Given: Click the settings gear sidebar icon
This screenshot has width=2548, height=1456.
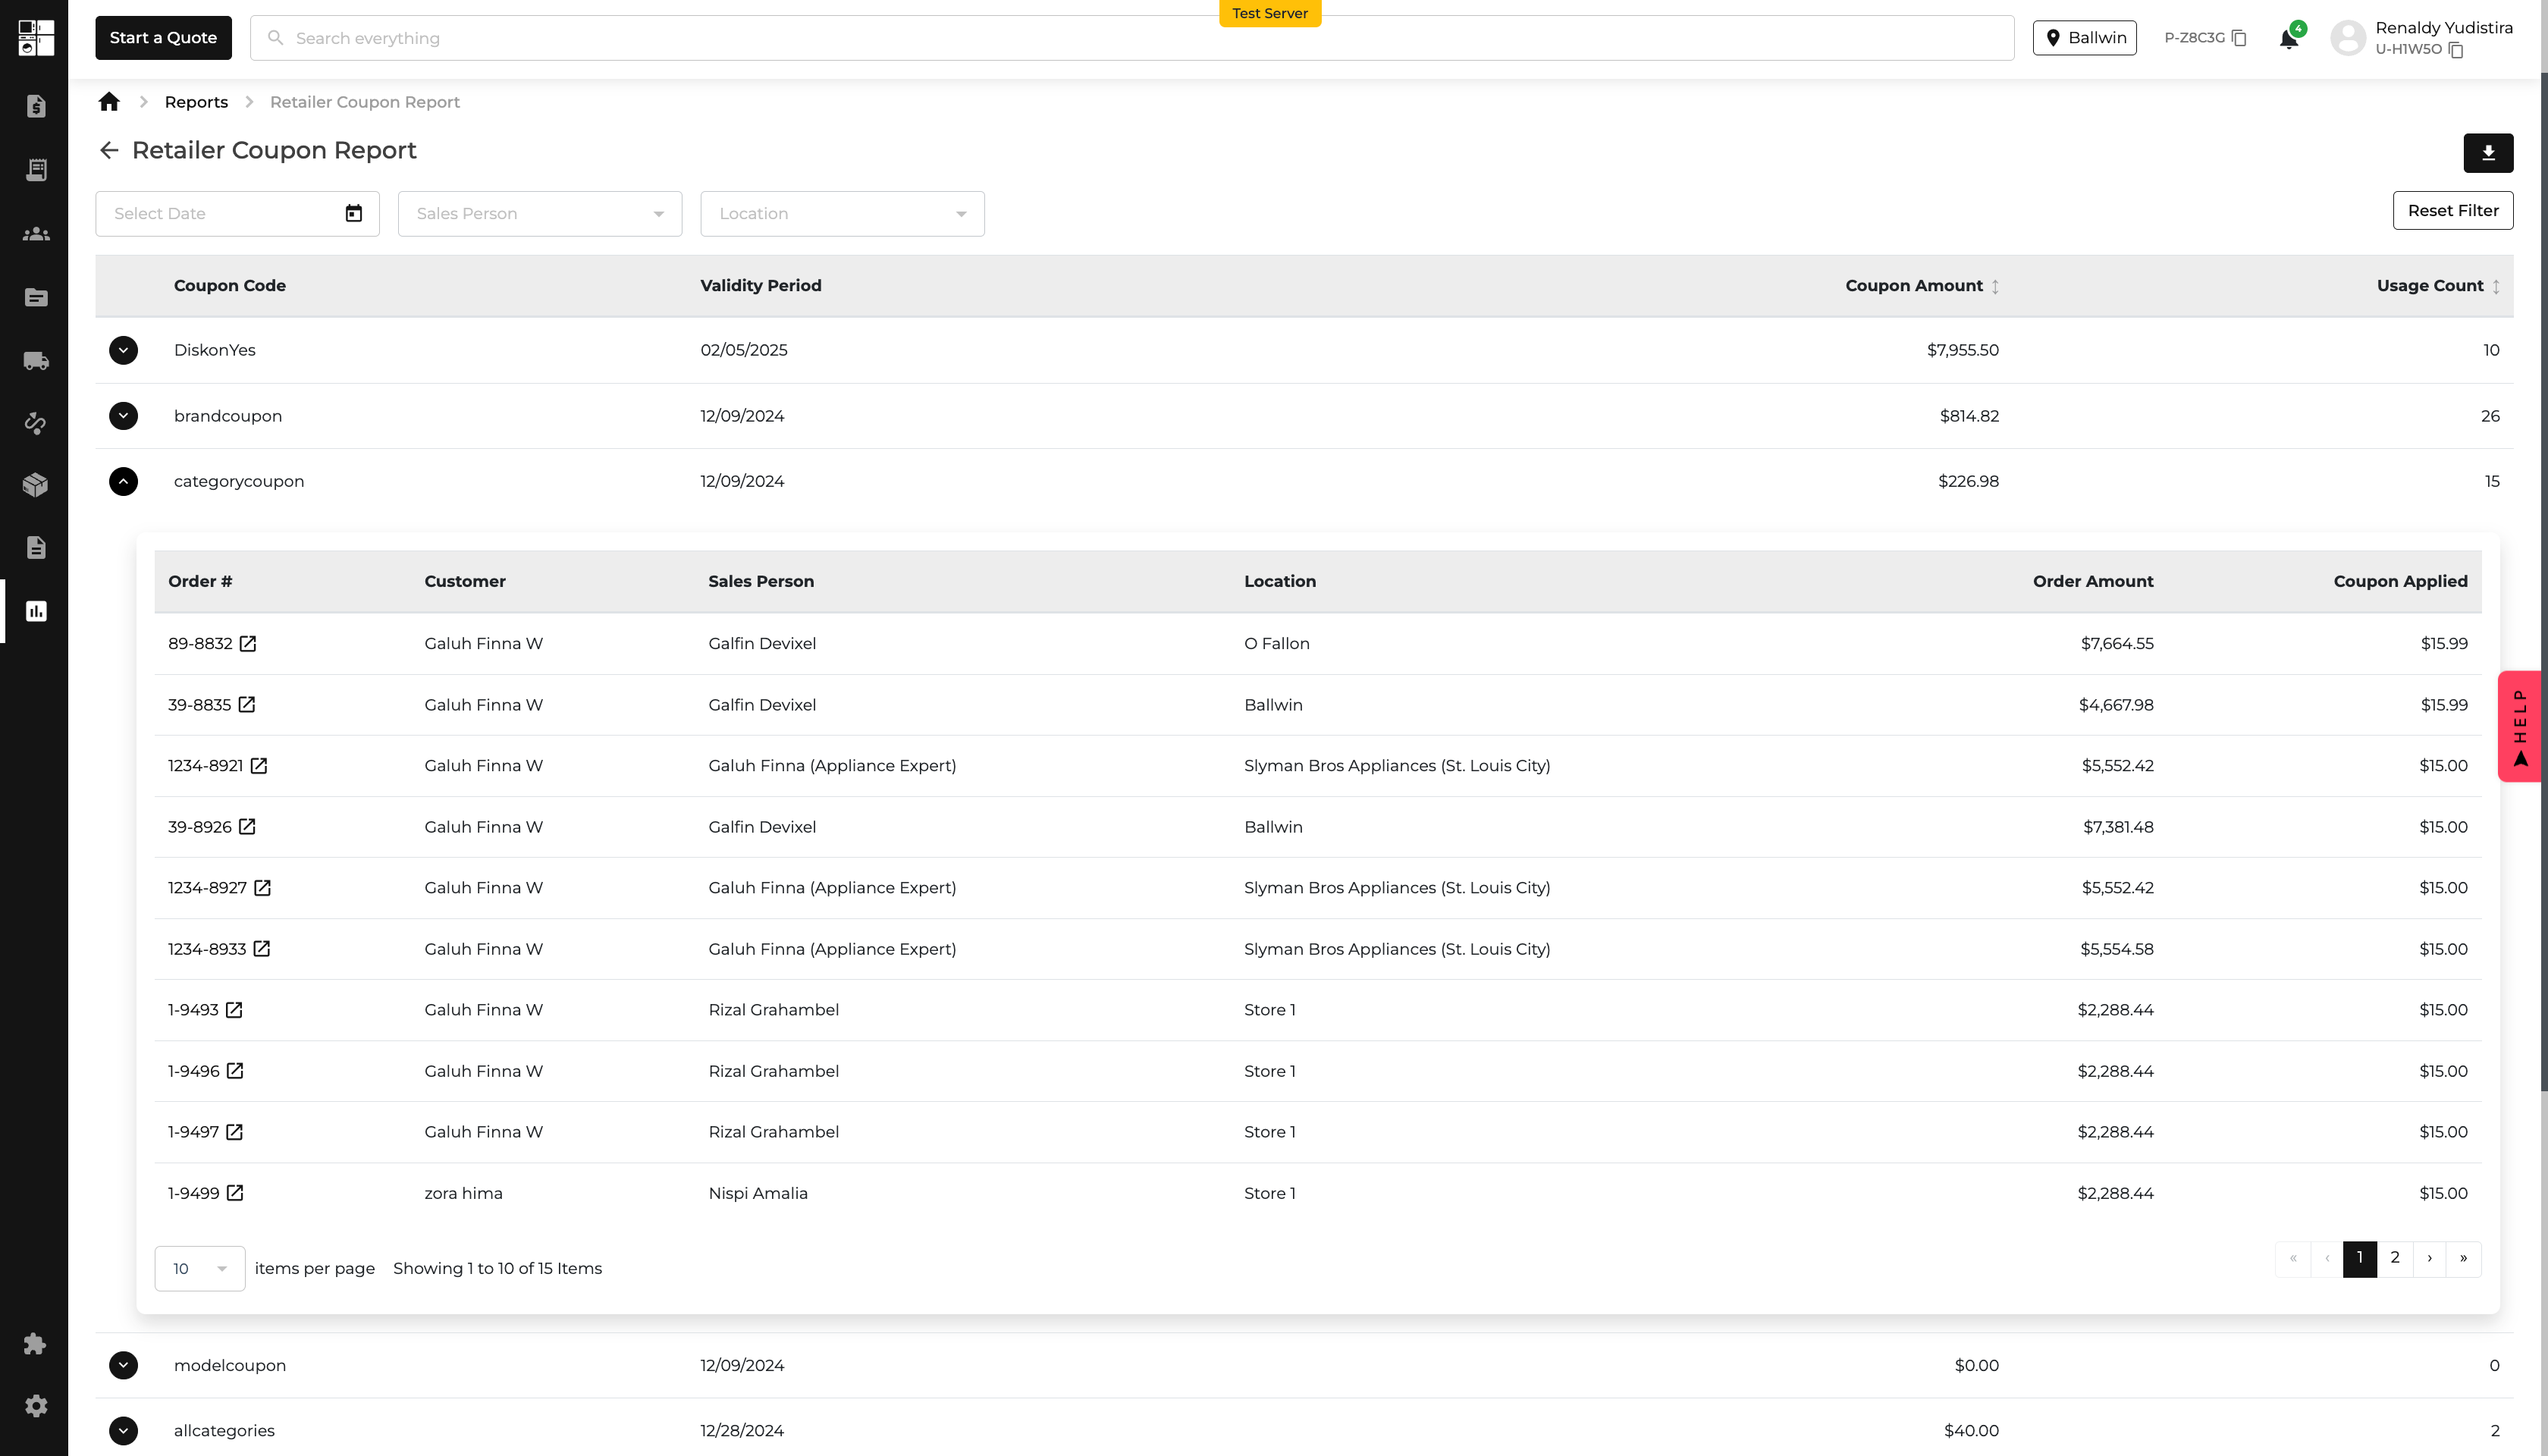Looking at the screenshot, I should pos(36,1406).
